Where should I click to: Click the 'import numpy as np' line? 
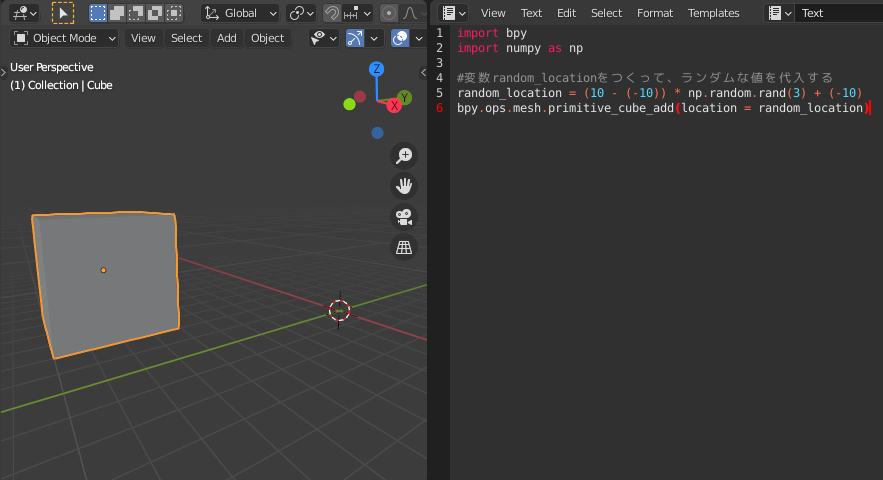coord(520,48)
